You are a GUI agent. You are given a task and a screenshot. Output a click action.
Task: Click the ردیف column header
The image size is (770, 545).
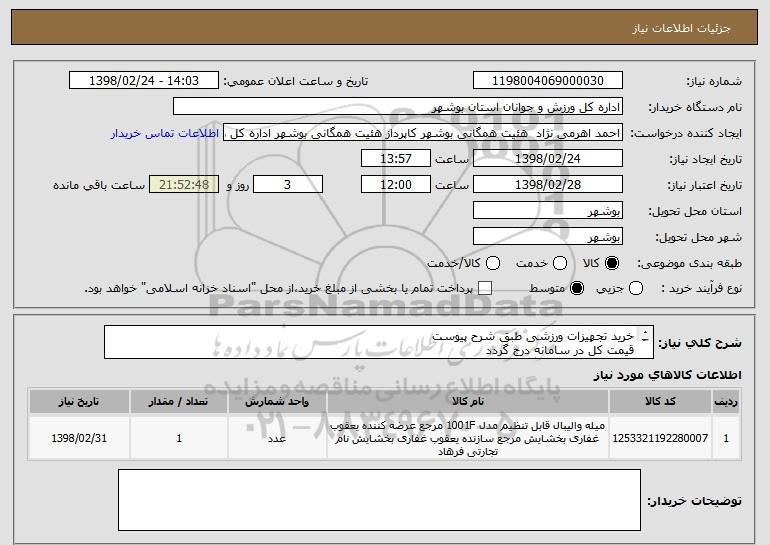pos(726,401)
